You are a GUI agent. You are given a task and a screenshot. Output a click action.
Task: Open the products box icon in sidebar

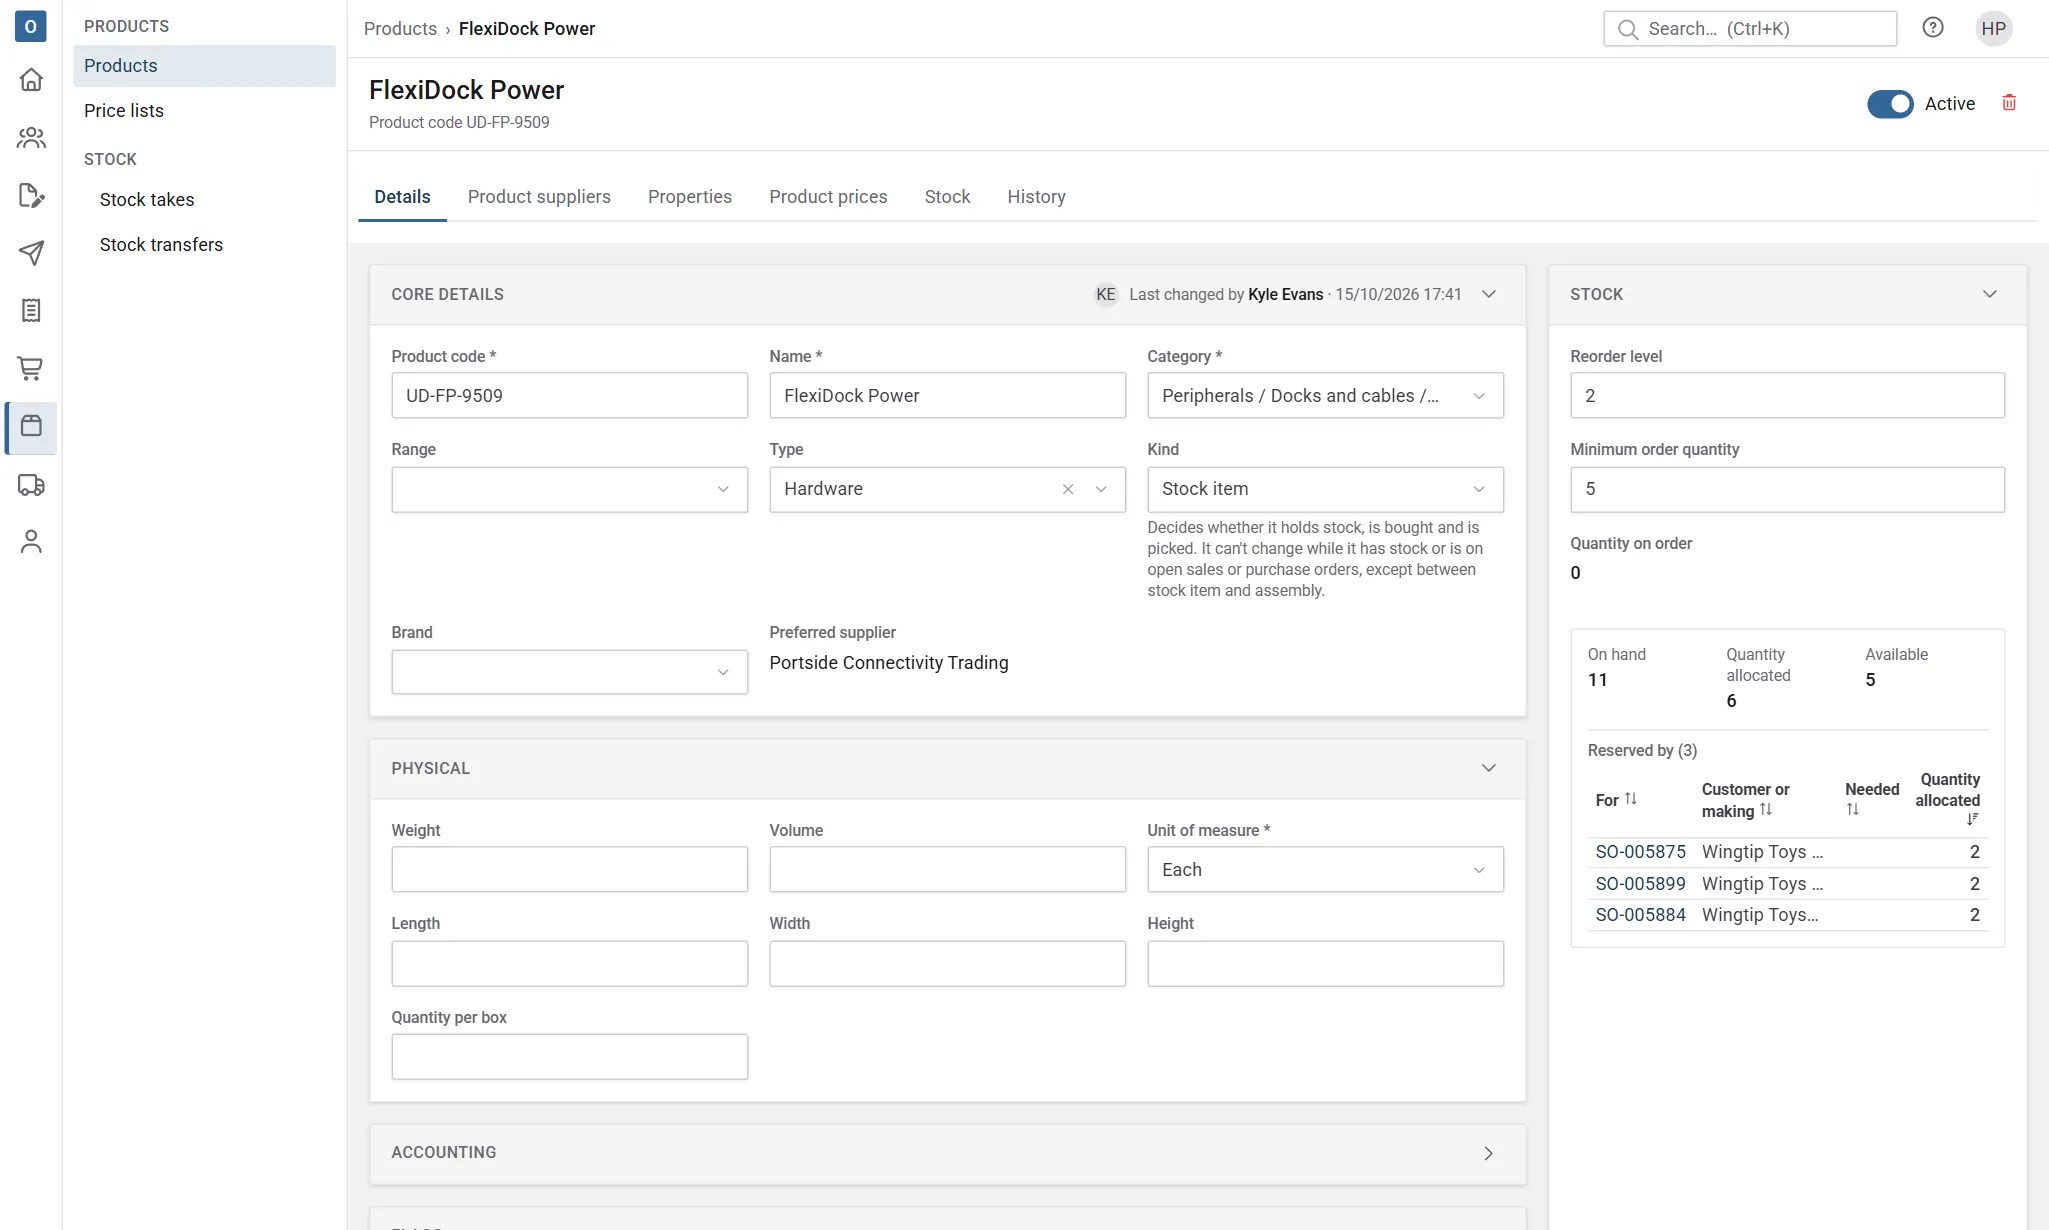click(x=31, y=427)
